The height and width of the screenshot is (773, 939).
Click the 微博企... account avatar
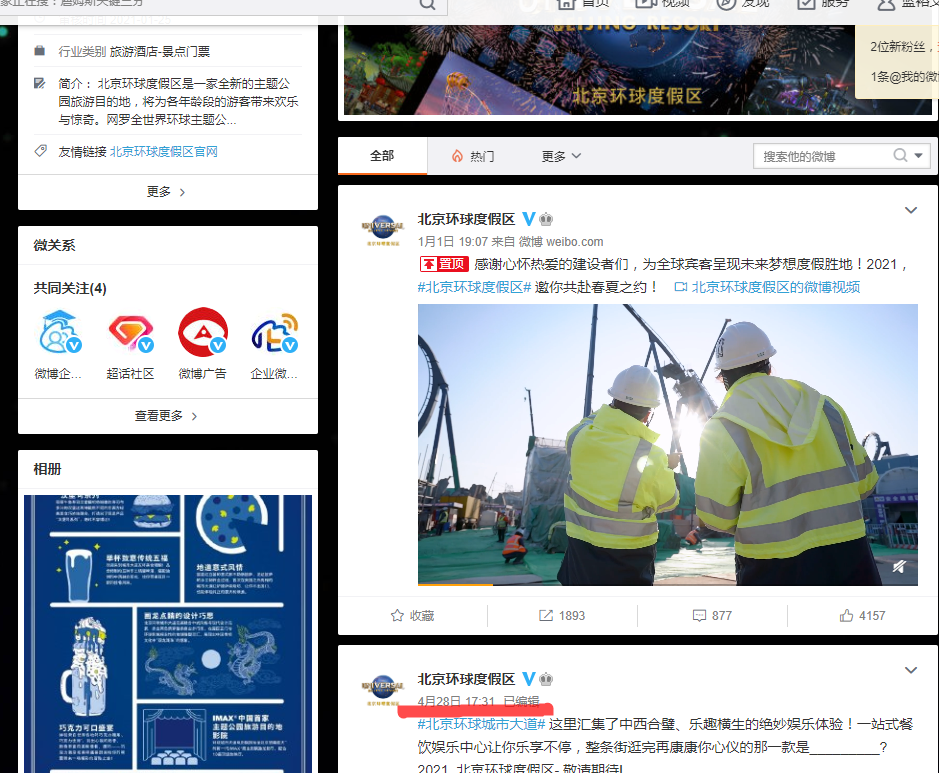click(59, 332)
